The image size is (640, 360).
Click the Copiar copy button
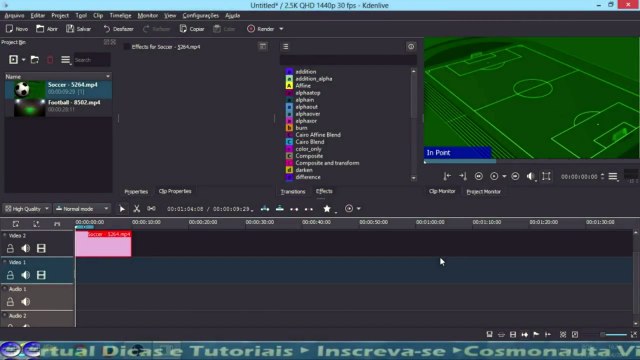[x=192, y=29]
